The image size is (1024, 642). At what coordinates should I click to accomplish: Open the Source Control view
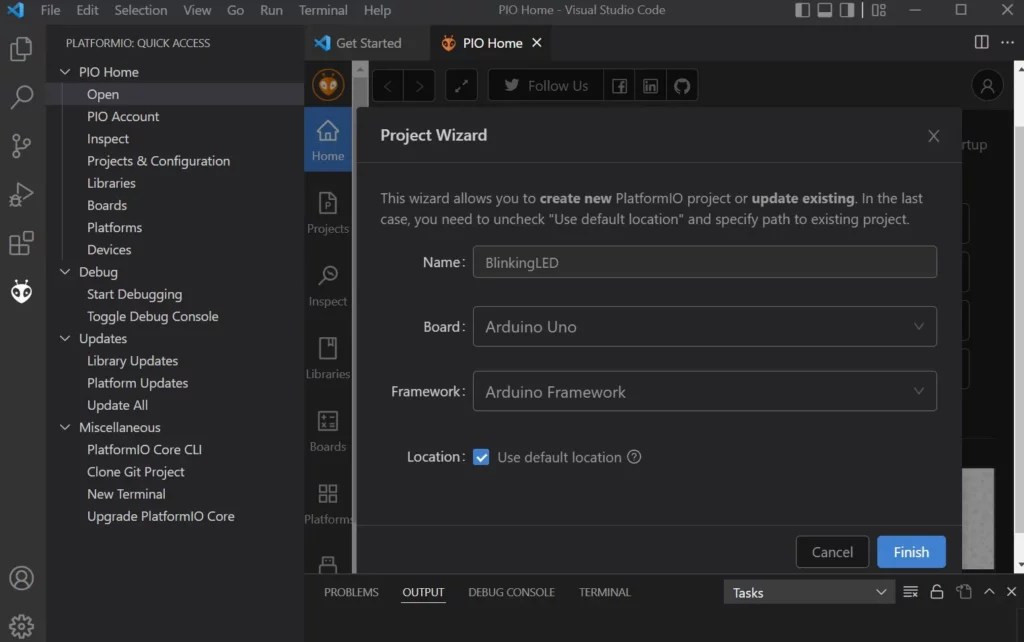pos(21,146)
